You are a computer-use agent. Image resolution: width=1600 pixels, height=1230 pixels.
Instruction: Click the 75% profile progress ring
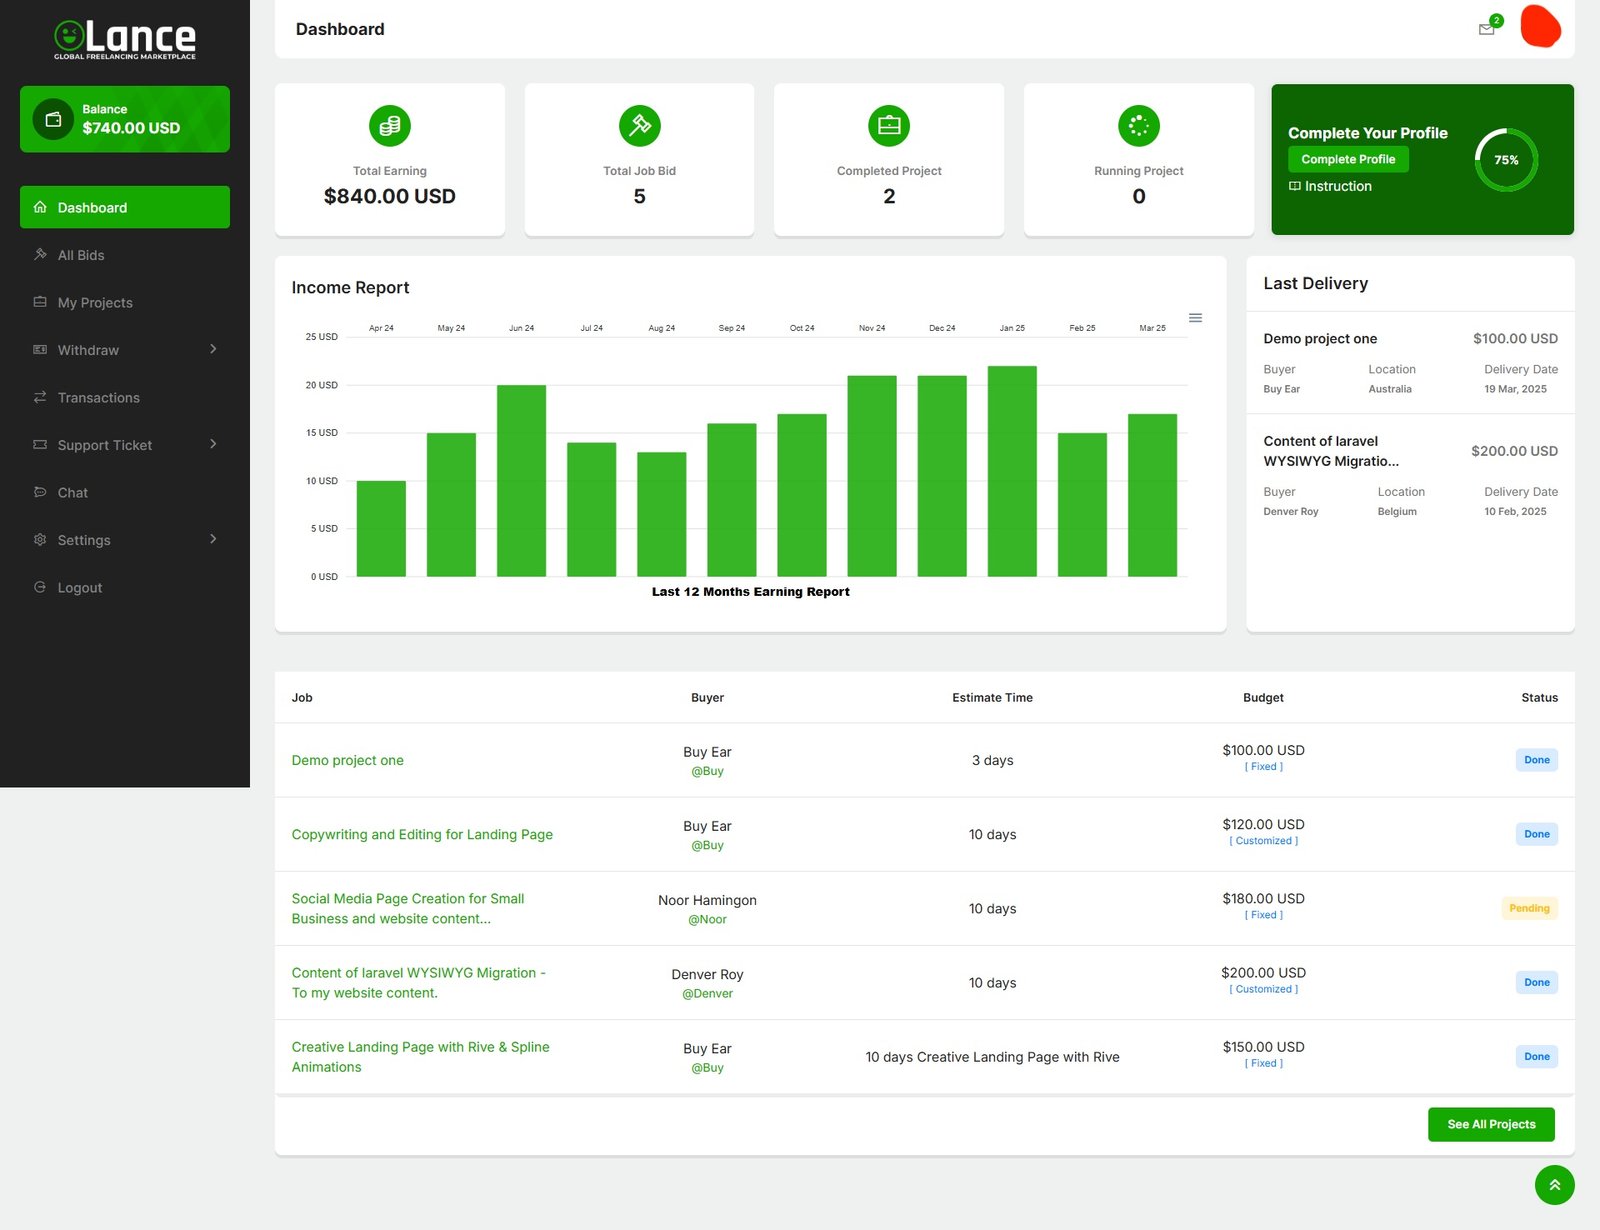point(1506,160)
